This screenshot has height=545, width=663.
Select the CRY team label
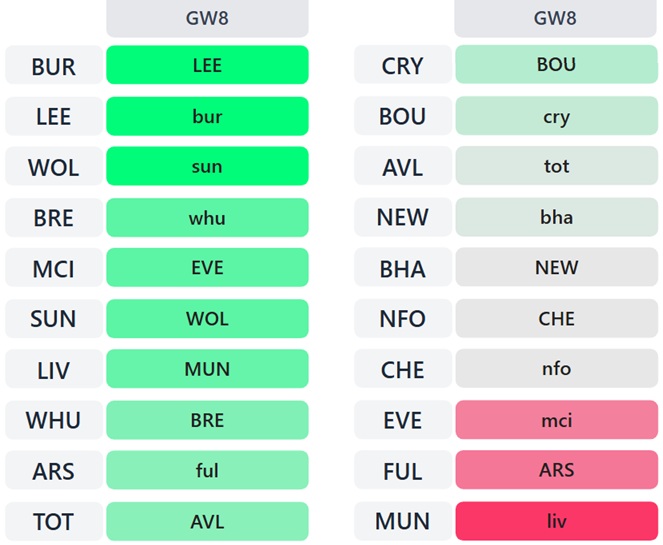point(402,66)
